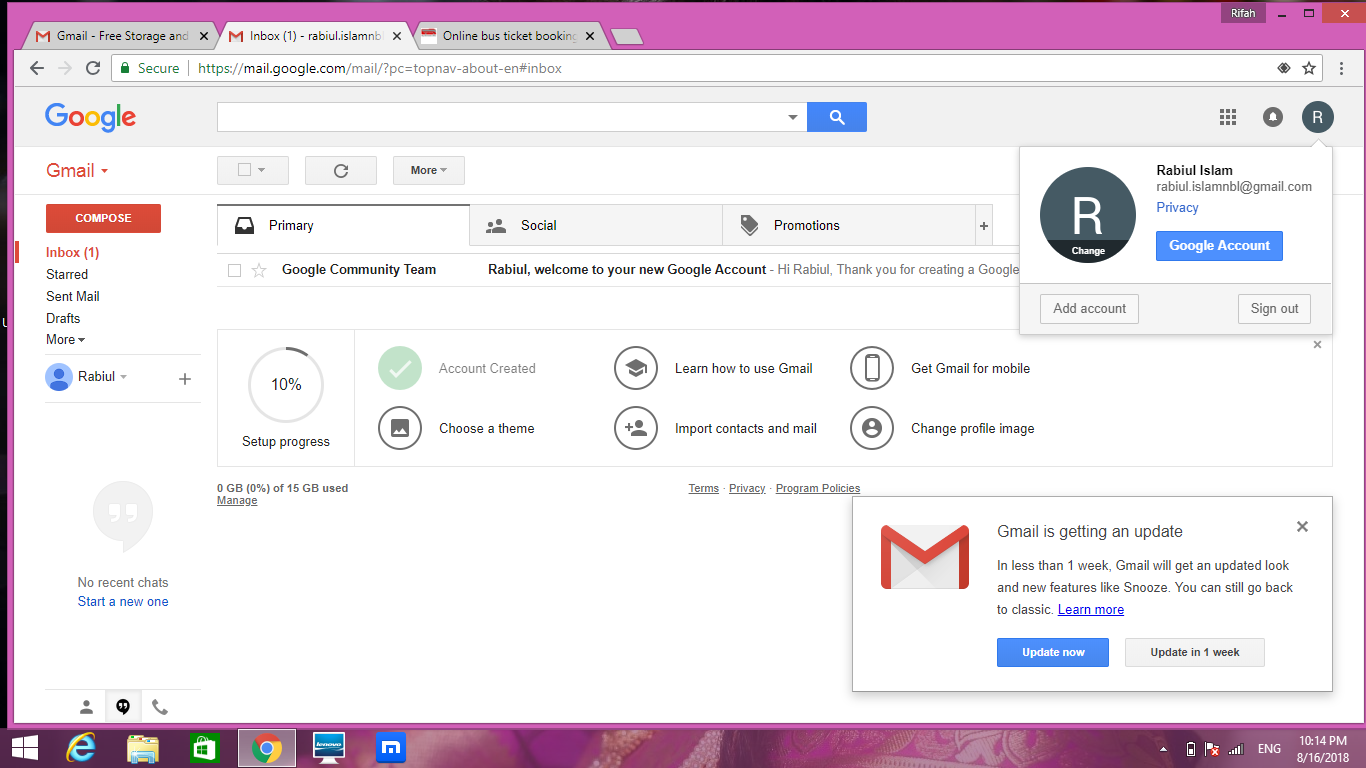Screen dimensions: 1366x768
Task: Open the Learn more link in update popup
Action: [1091, 609]
